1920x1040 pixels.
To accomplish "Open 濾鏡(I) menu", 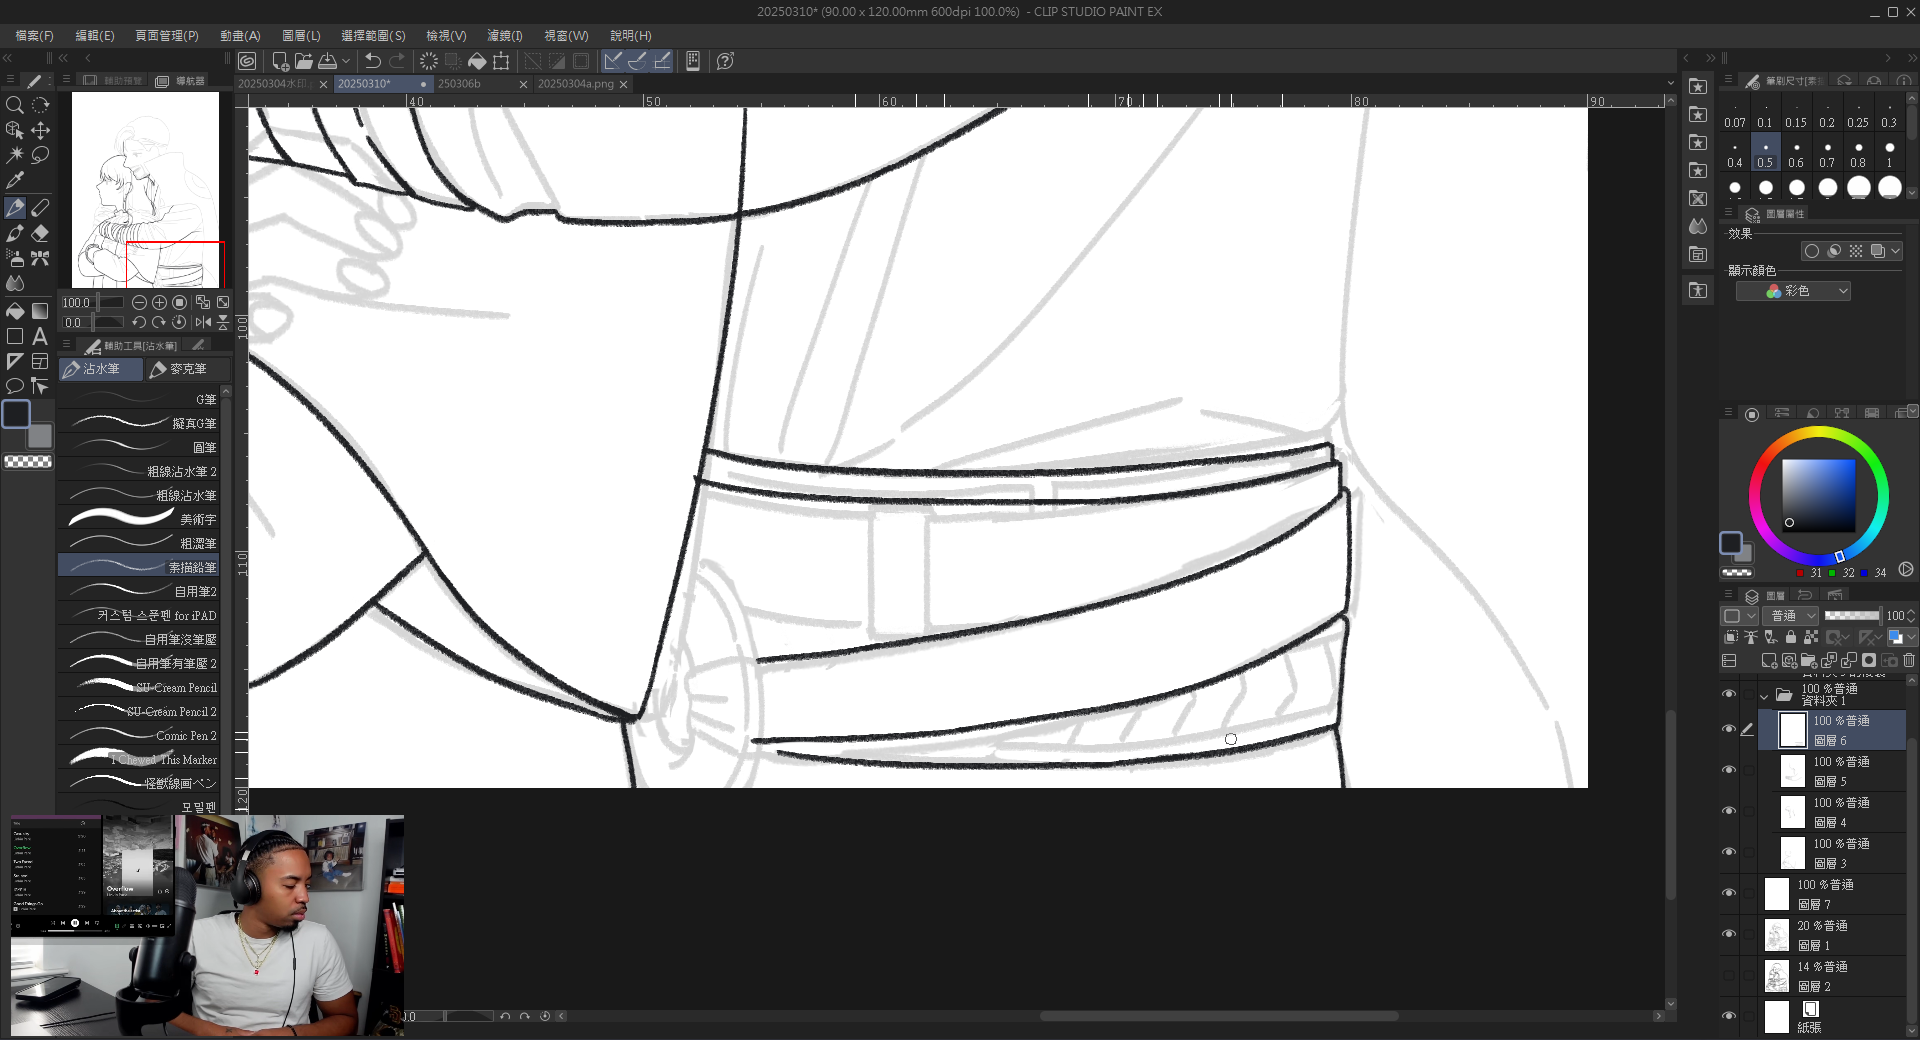I will (504, 35).
